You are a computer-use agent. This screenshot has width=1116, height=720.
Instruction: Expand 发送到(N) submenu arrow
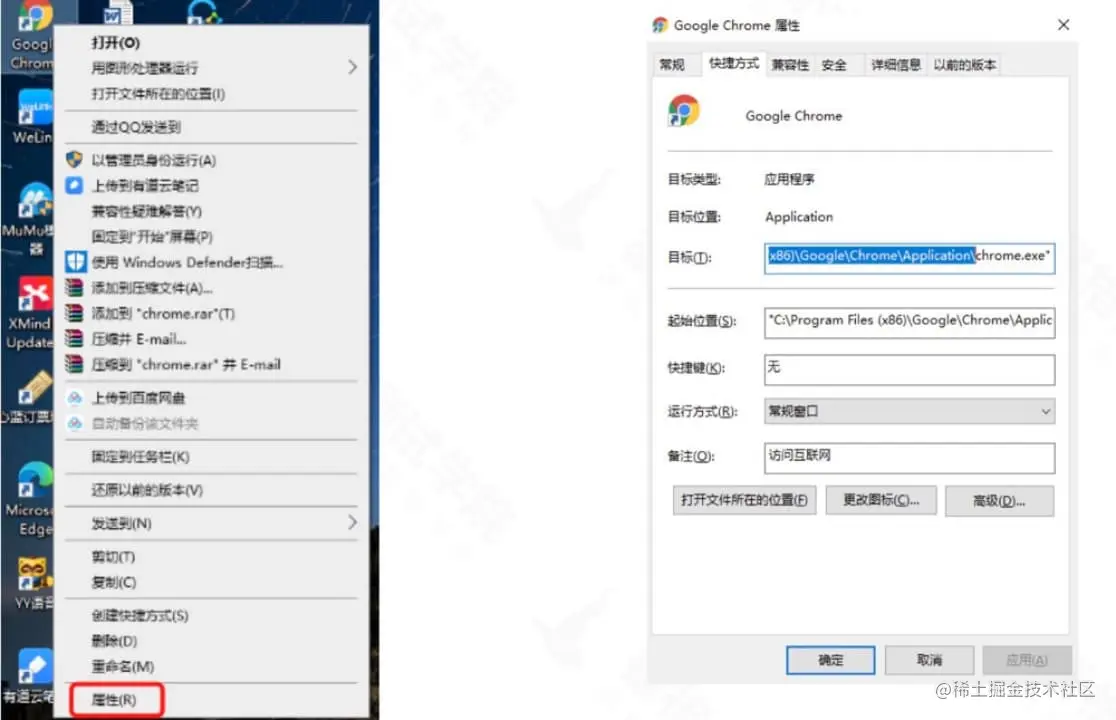pos(352,523)
